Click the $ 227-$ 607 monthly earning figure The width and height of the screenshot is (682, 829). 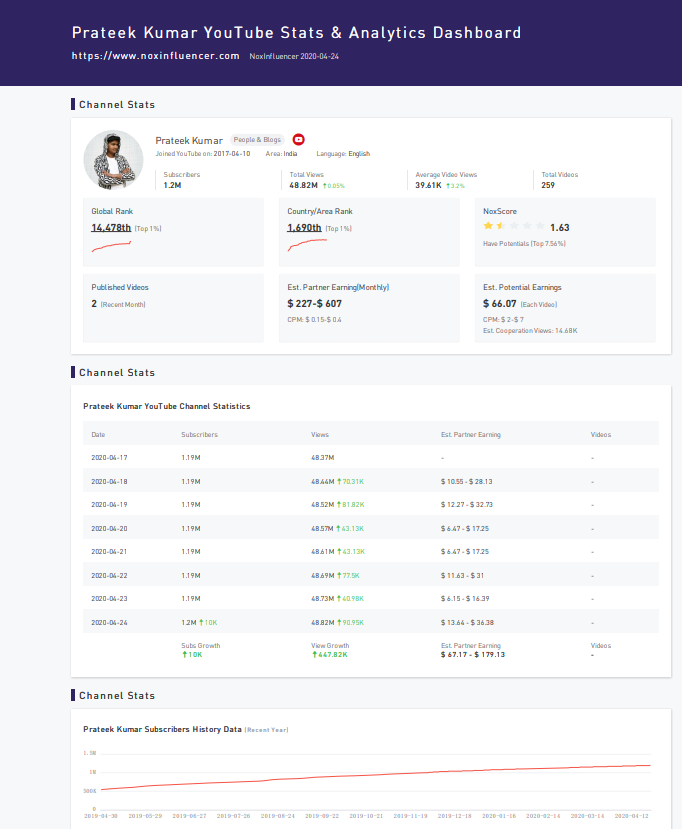315,304
